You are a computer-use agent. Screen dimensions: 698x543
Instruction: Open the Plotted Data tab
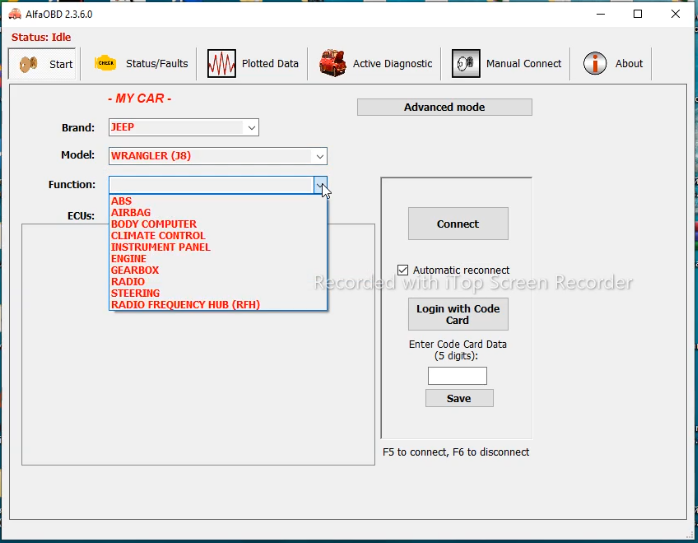pos(253,64)
